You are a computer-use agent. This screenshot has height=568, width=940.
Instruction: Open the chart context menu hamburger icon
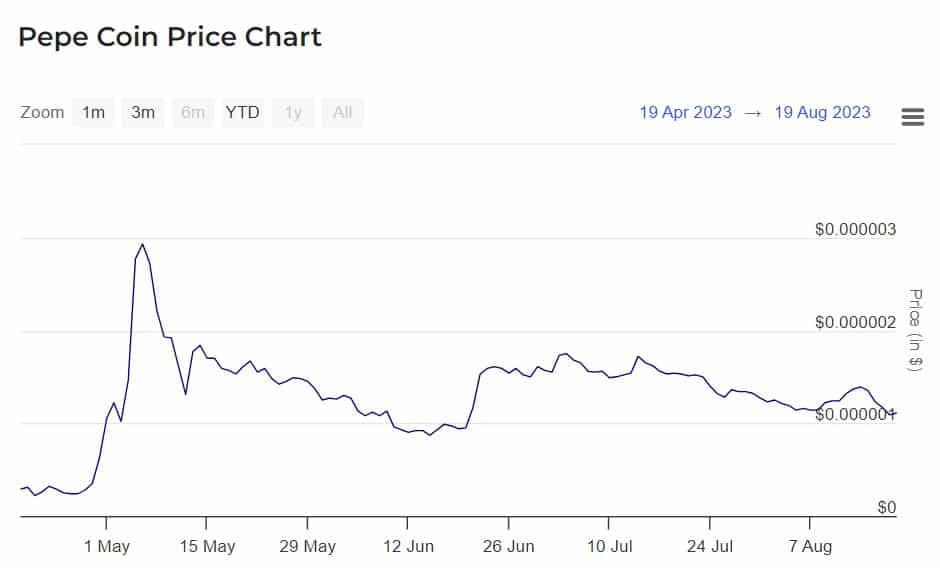point(912,116)
